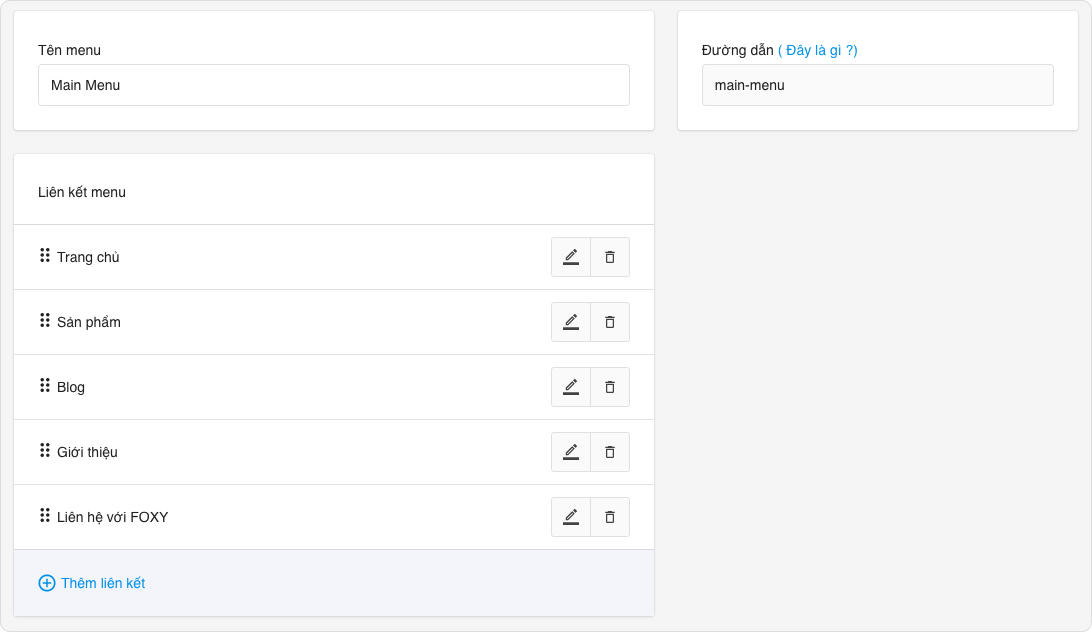This screenshot has height=632, width=1092.
Task: Click the plus icon next to Thêm liên kết
Action: [47, 583]
